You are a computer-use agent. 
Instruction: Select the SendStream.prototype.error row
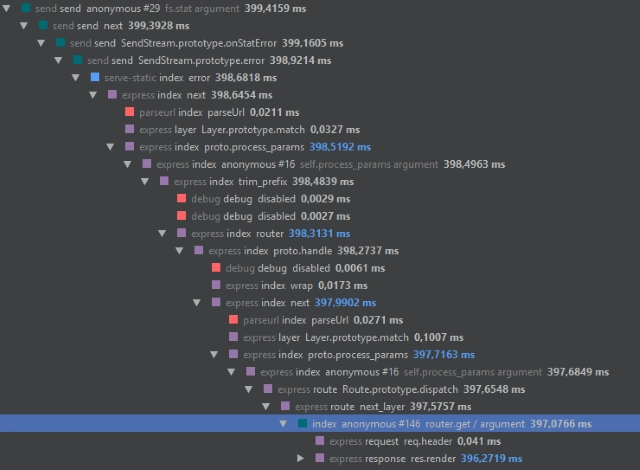tap(320, 60)
